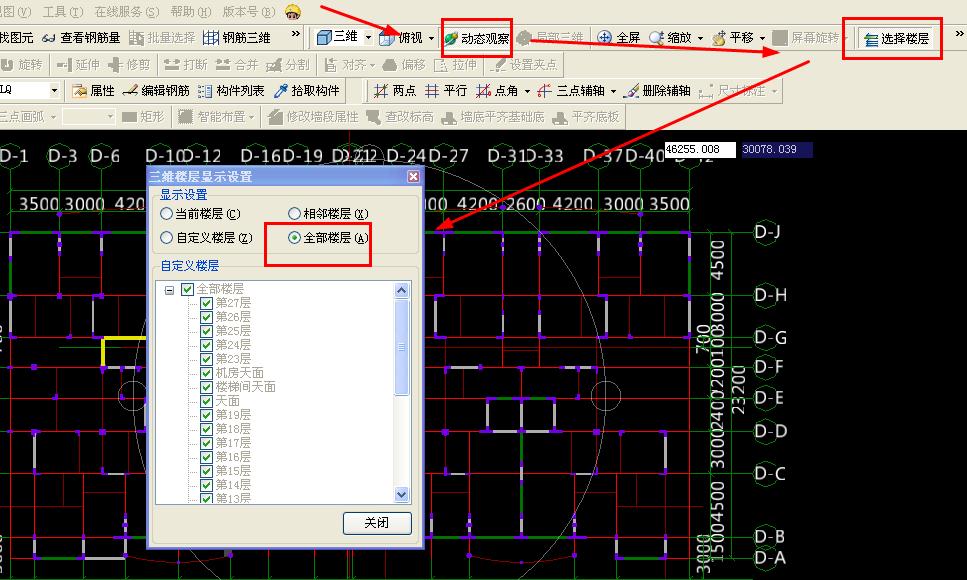Click 删除辅轴 delete auxiliary axis tool
The height and width of the screenshot is (580, 967).
coord(657,91)
